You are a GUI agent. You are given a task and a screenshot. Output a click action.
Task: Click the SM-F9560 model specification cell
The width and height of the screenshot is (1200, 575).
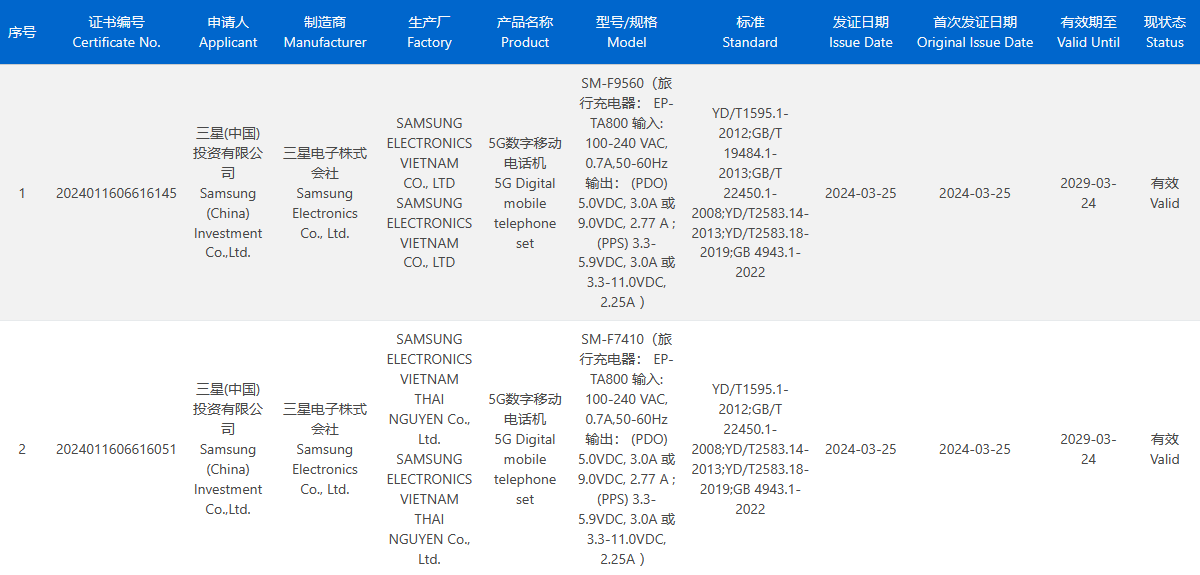[627, 193]
